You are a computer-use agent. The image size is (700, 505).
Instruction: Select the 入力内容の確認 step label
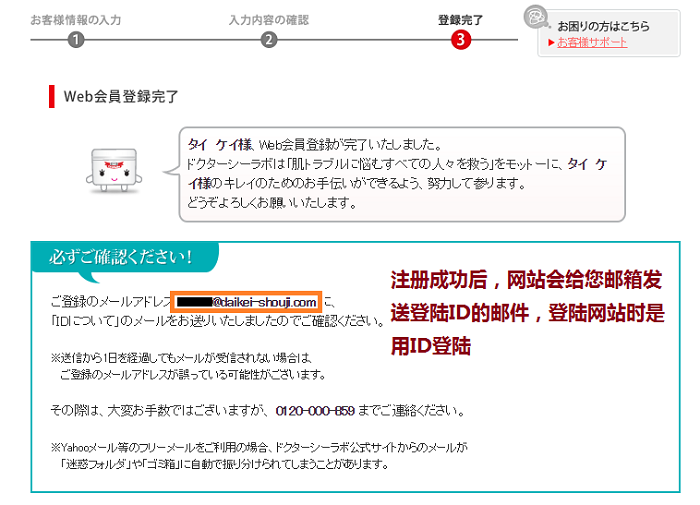tap(268, 19)
